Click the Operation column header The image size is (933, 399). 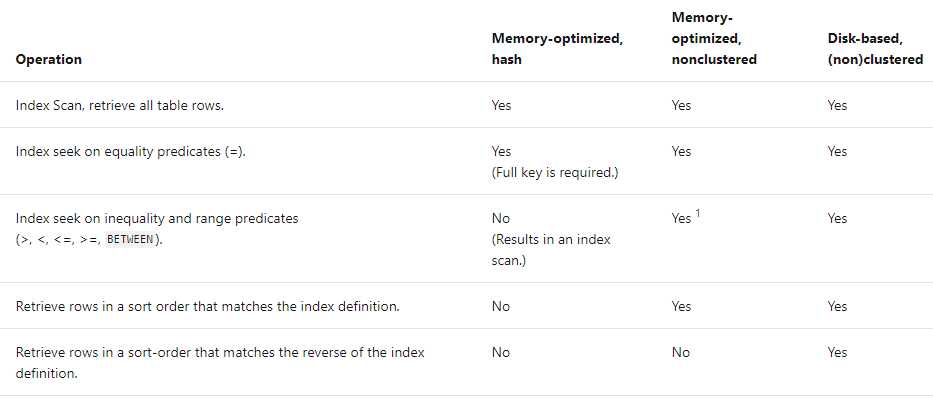pyautogui.click(x=49, y=59)
